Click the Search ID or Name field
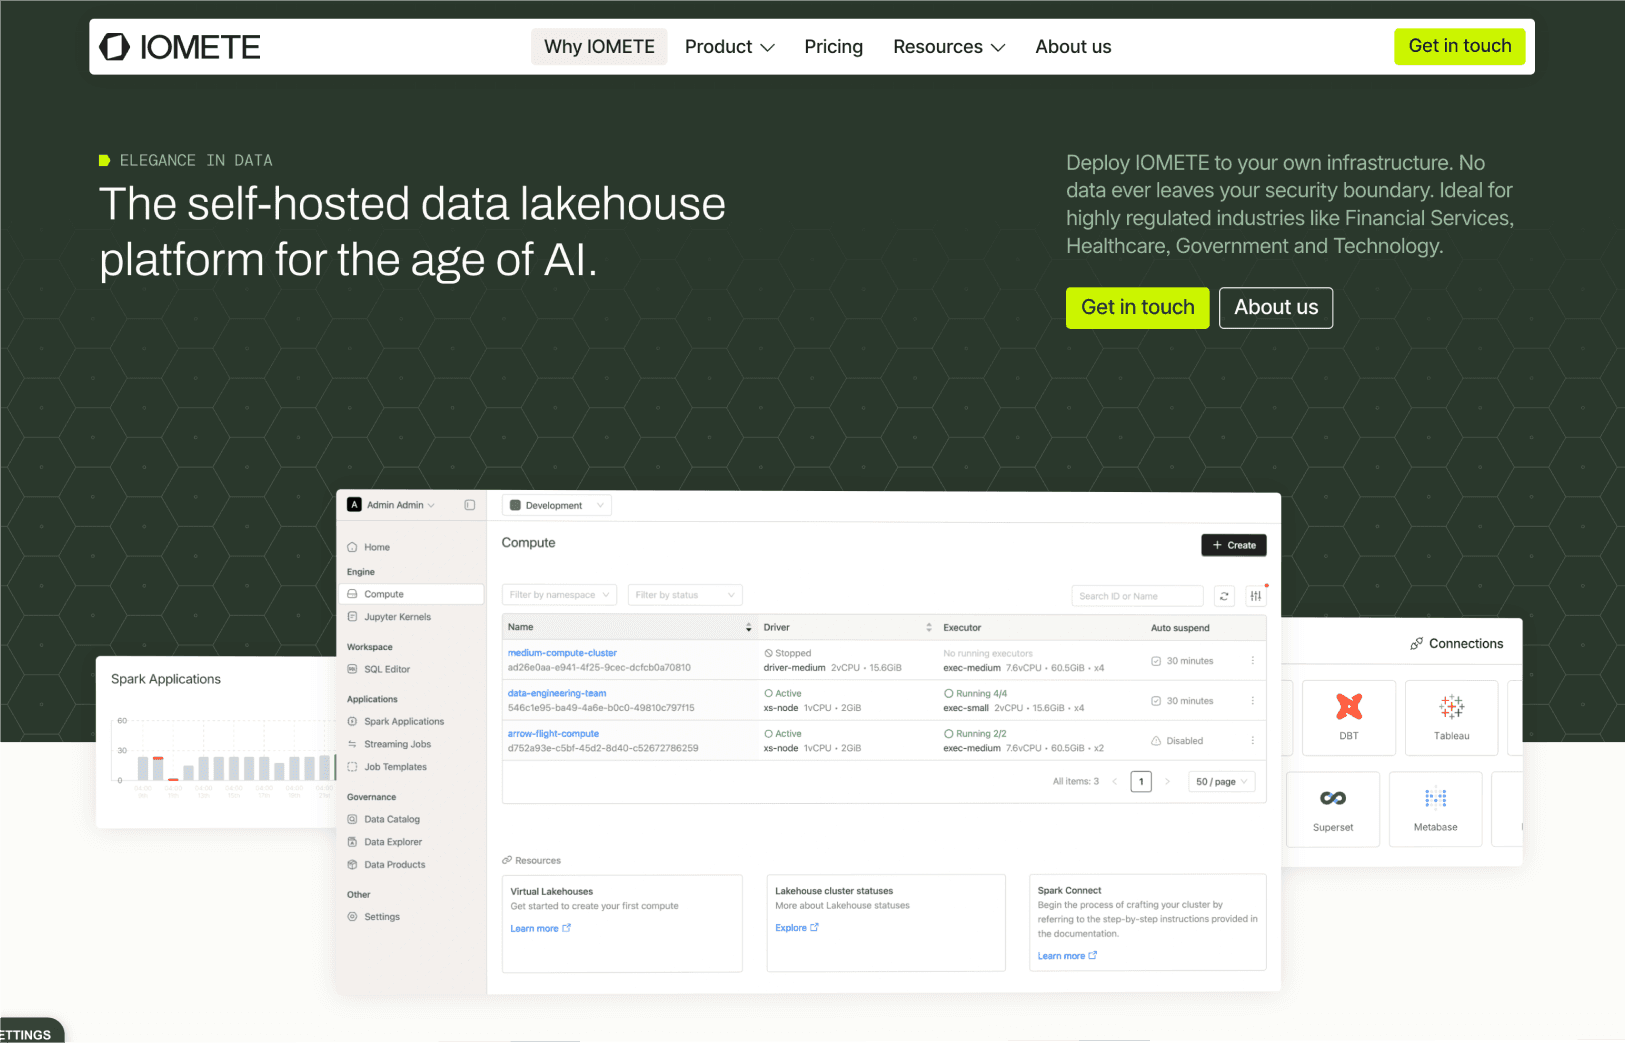Screen dimensions: 1625x1043 (x=1137, y=596)
